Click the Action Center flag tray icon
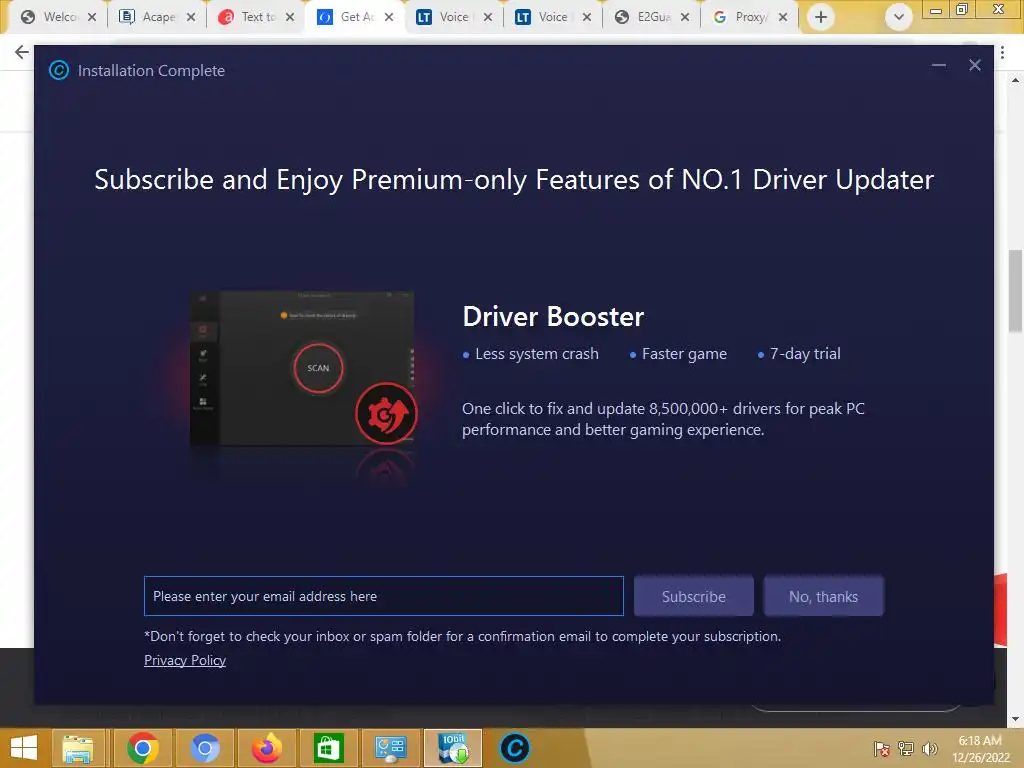The height and width of the screenshot is (768, 1024). click(881, 748)
